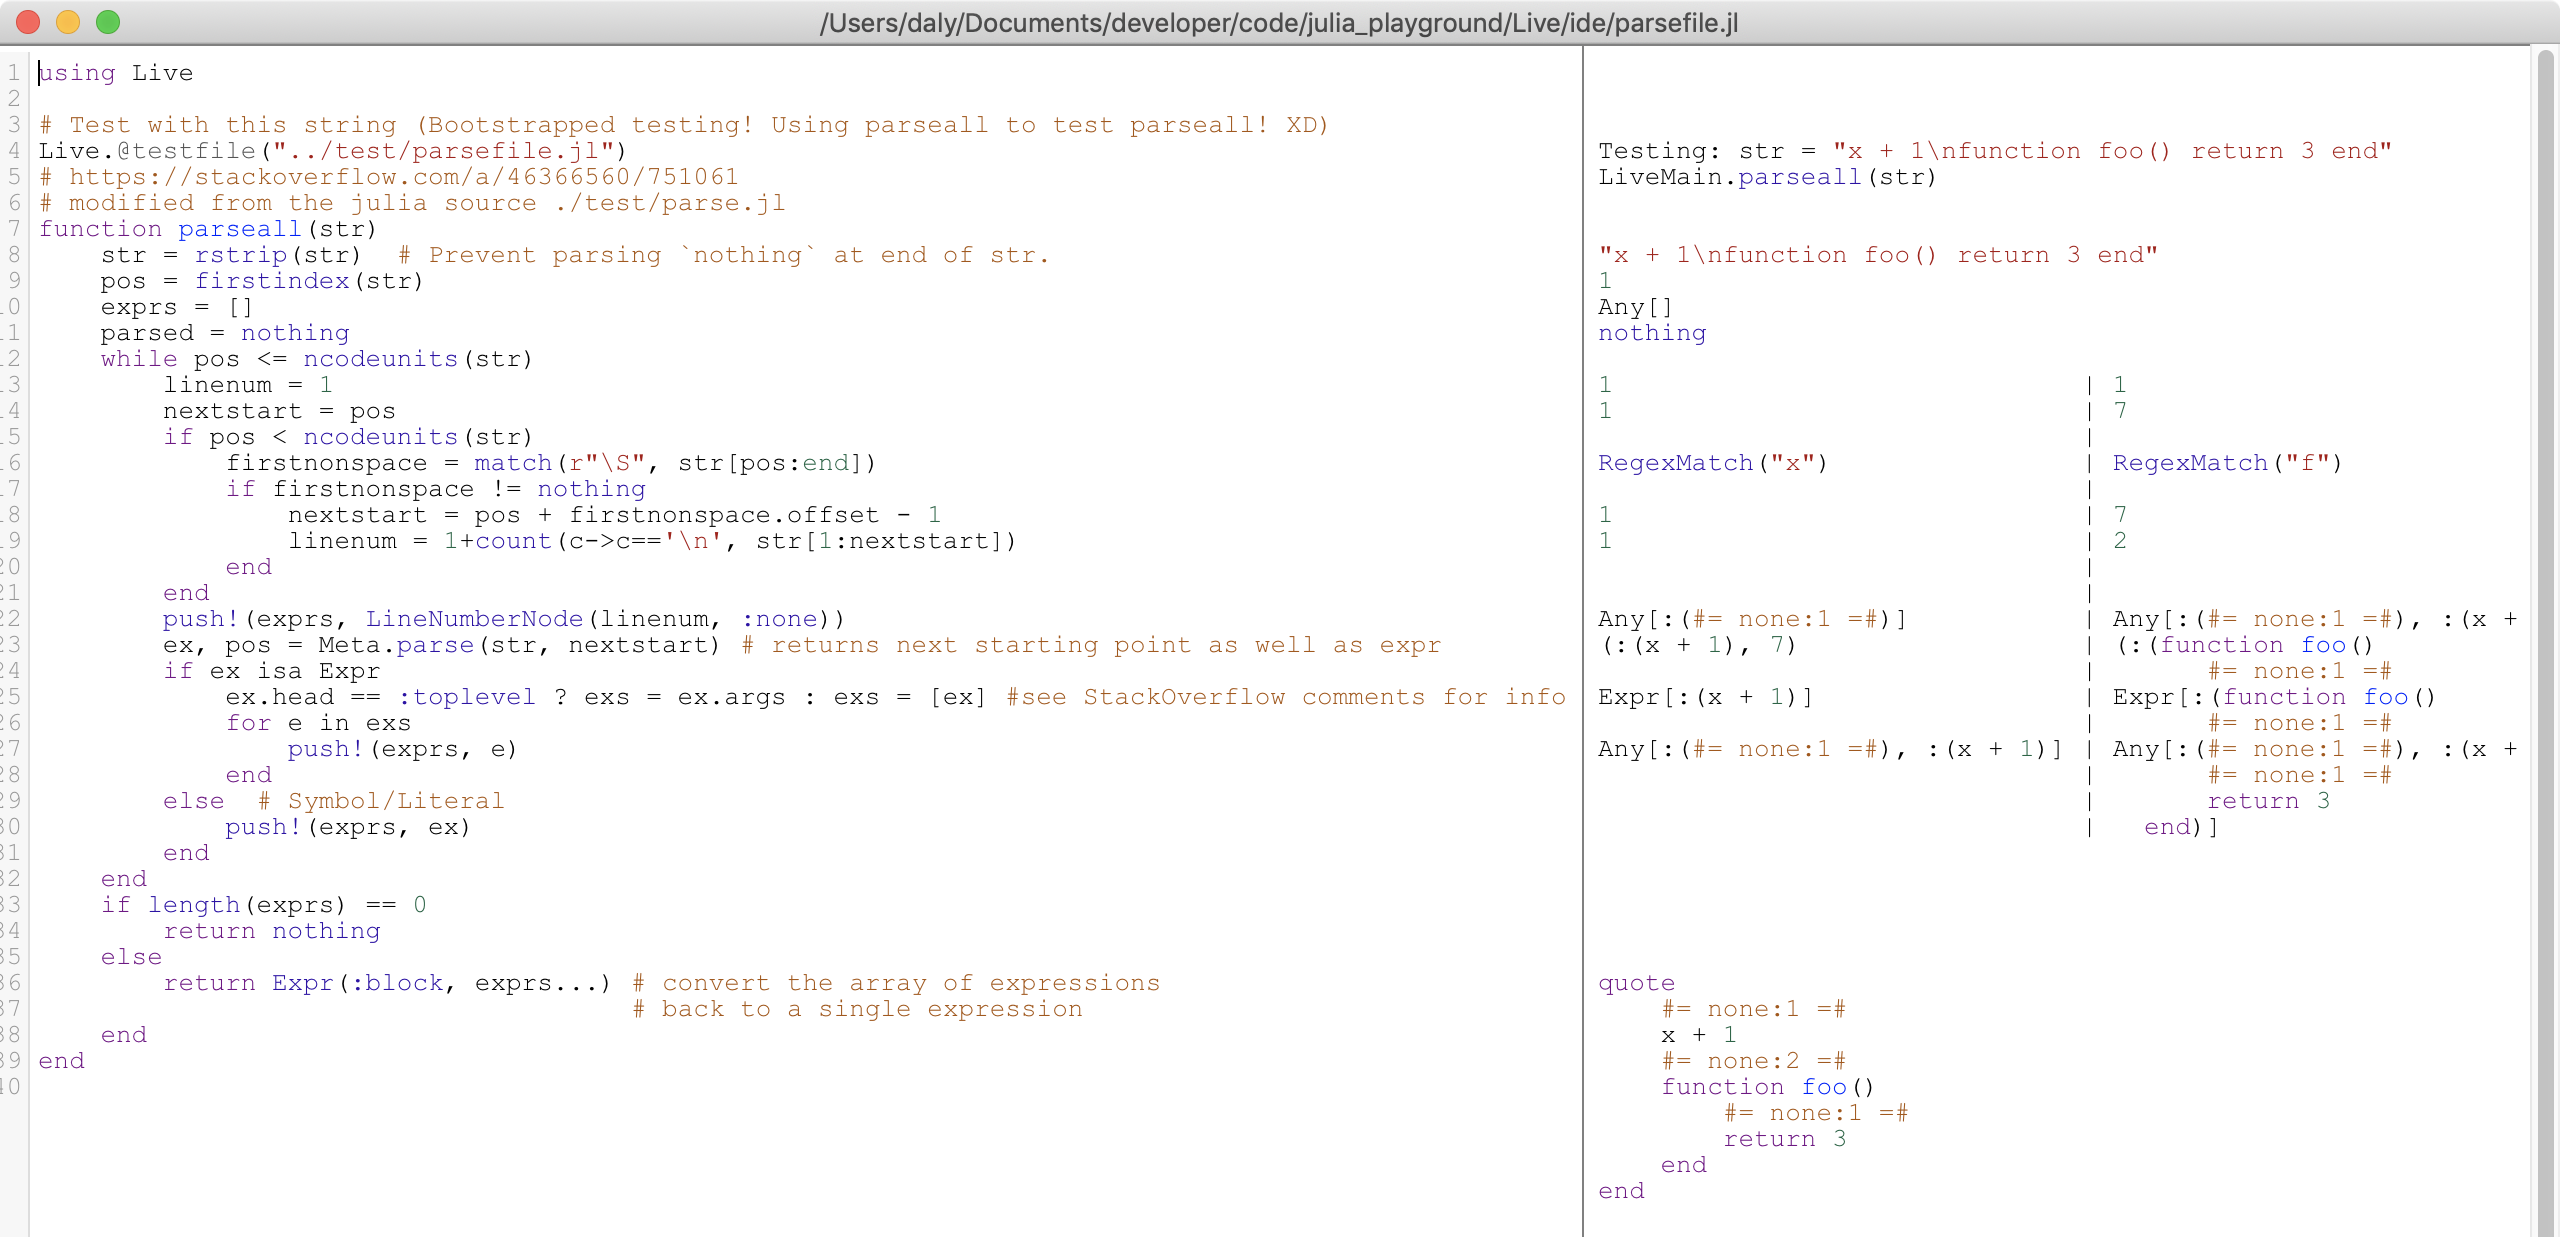Click the 'function parseall(str)' definition line
The width and height of the screenshot is (2560, 1237).
tap(207, 229)
